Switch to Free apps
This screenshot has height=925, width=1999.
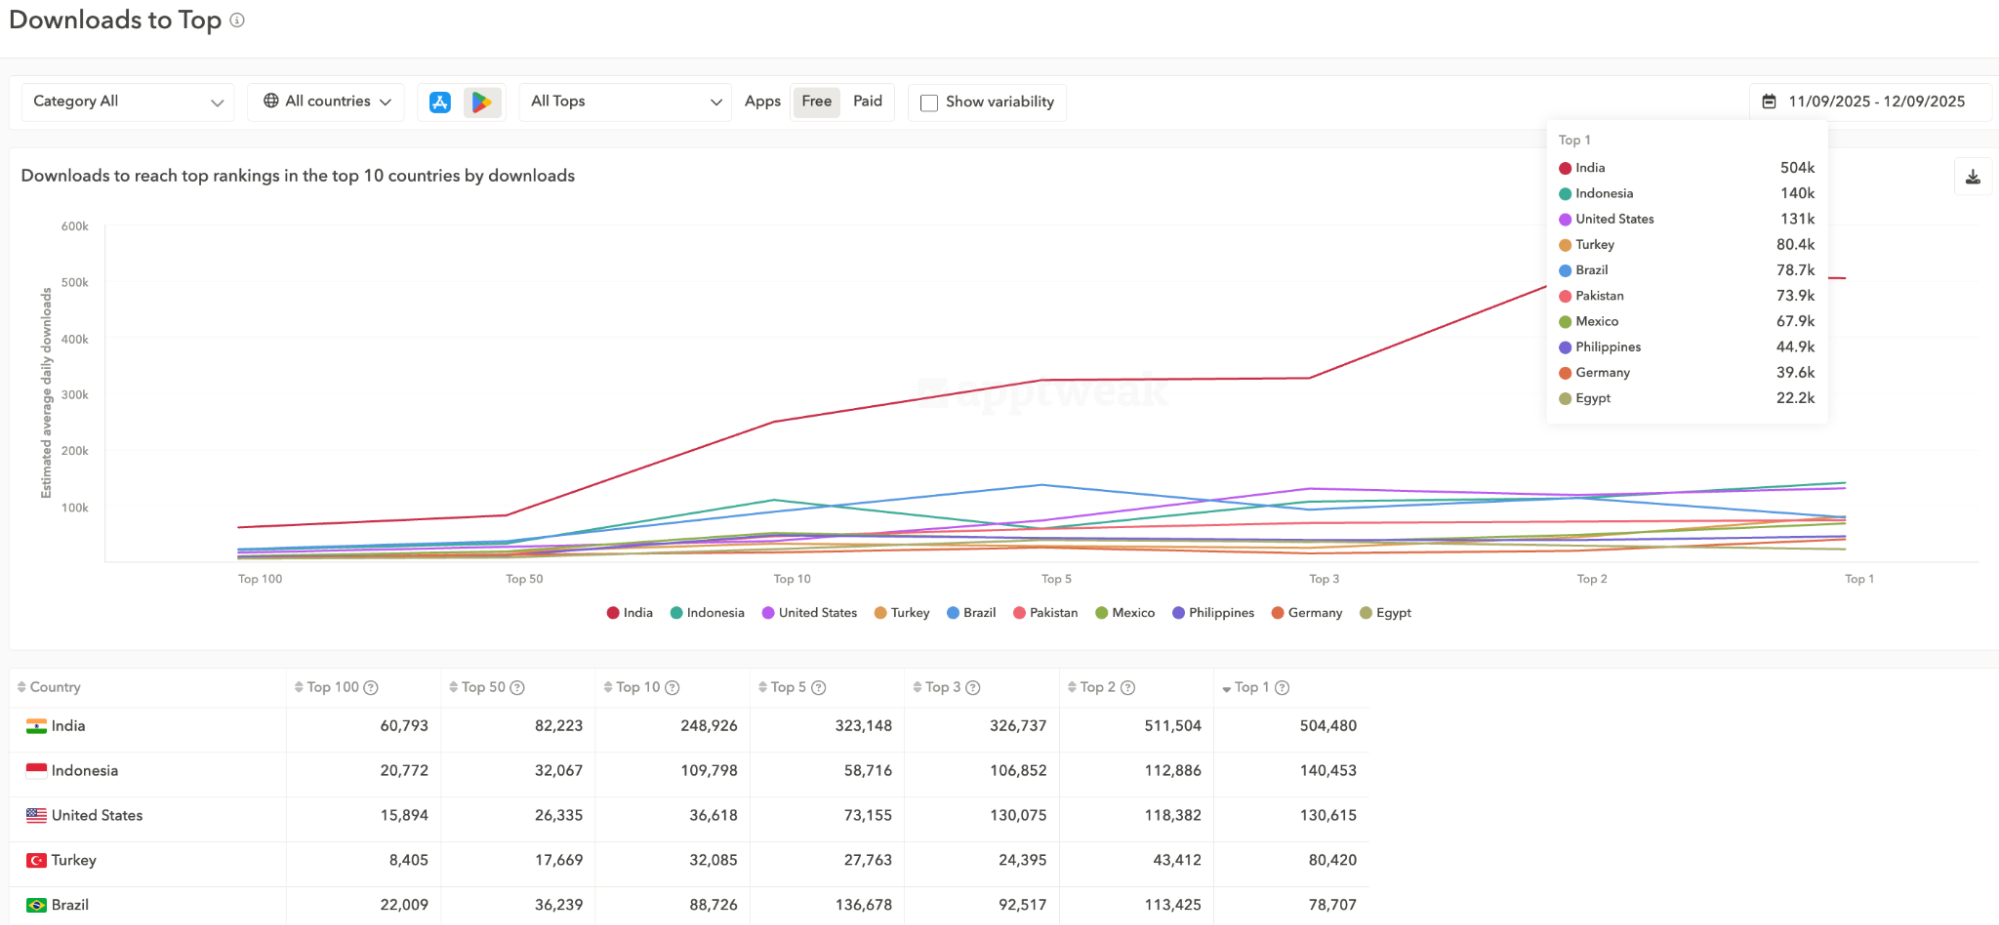click(x=816, y=102)
